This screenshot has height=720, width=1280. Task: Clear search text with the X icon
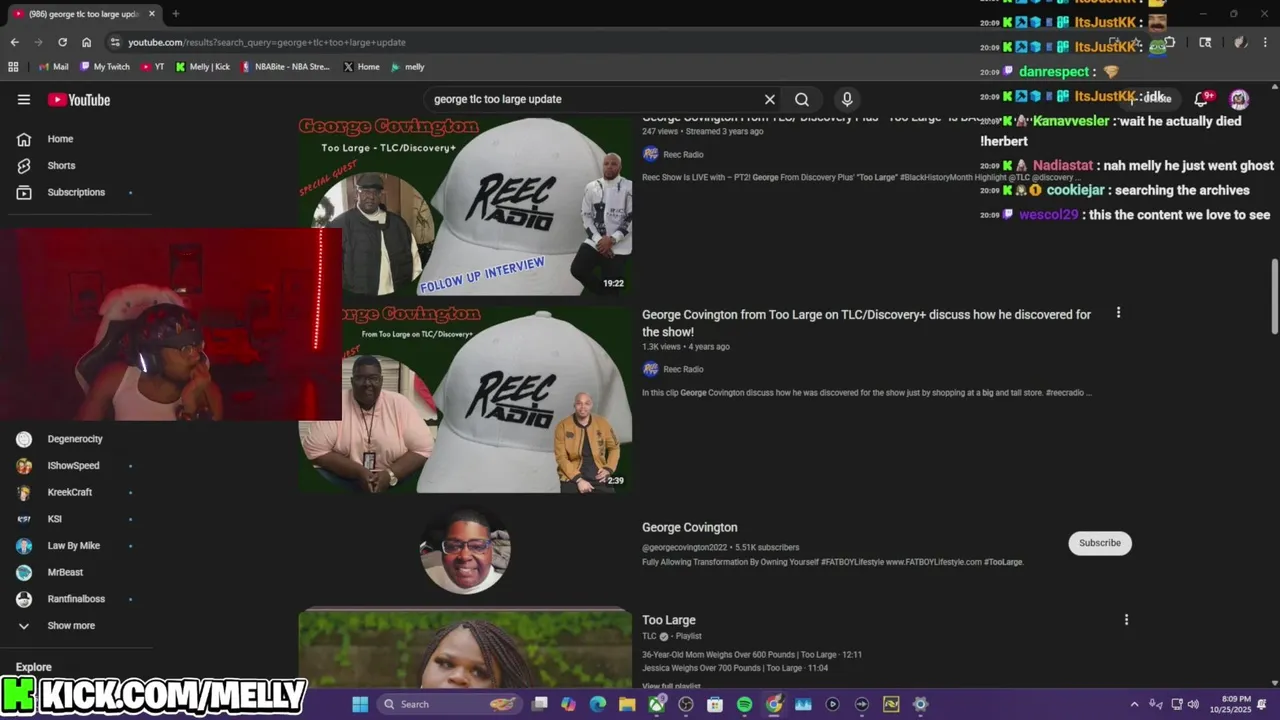[x=770, y=99]
